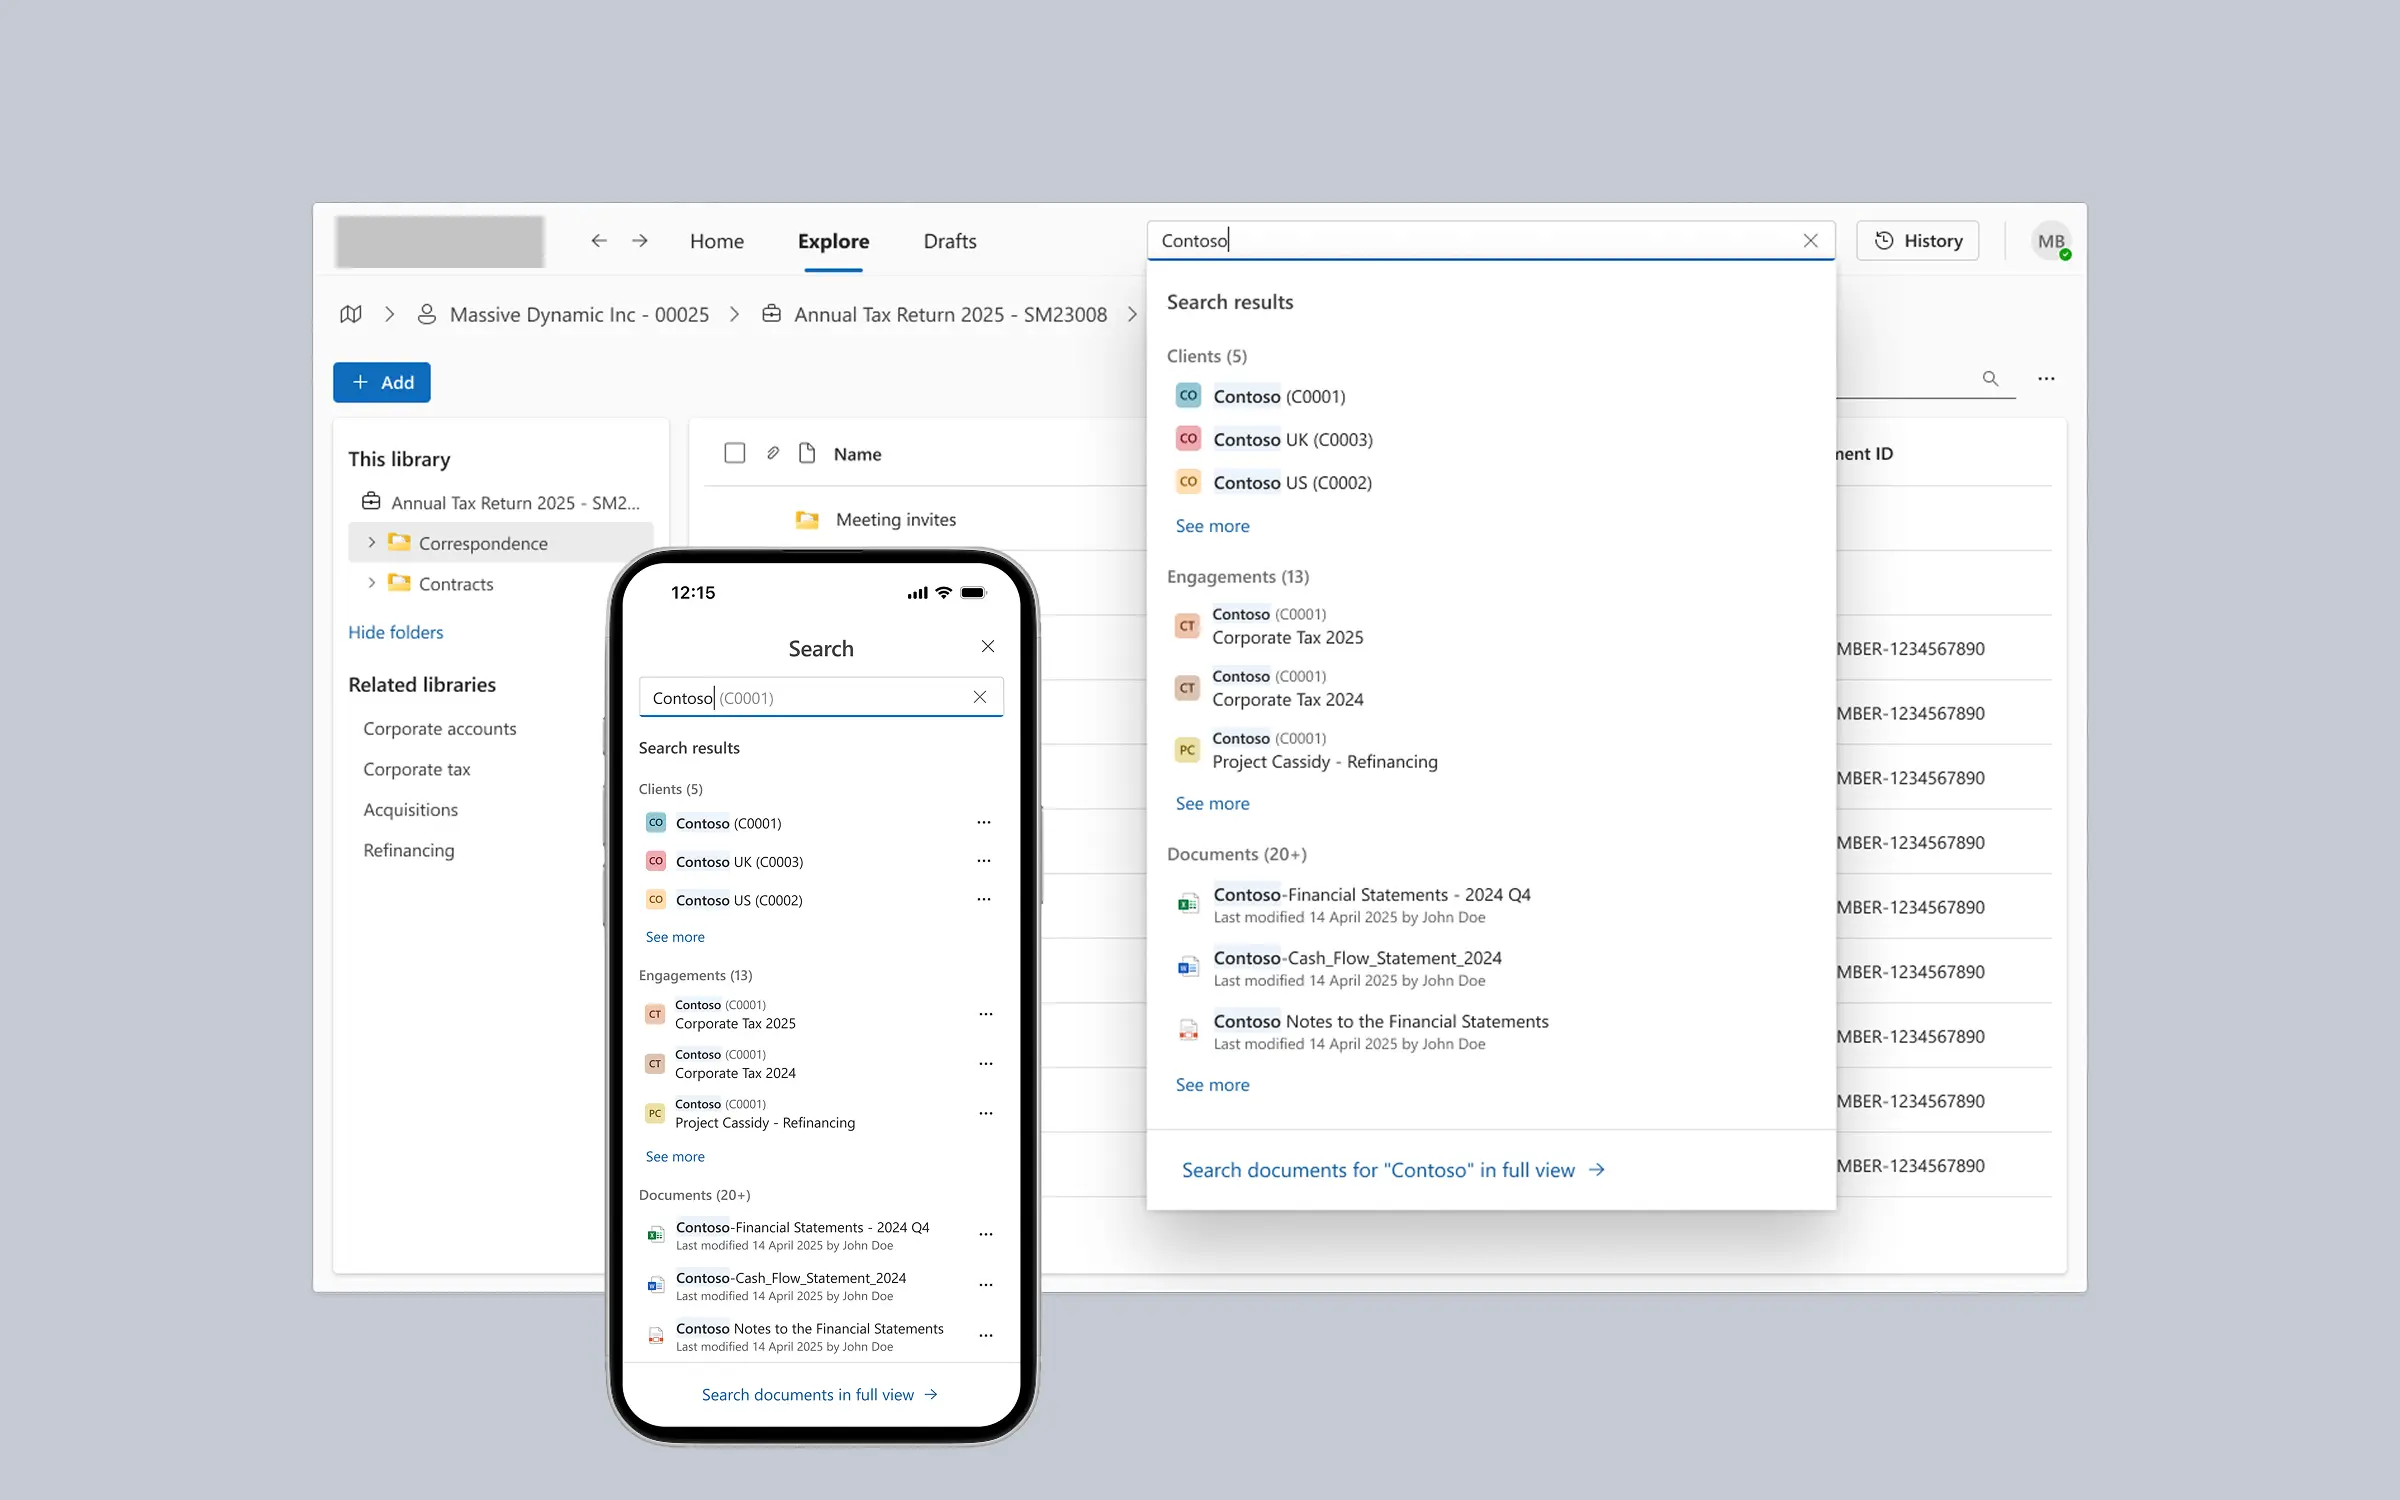Open Refinancing related library

[408, 850]
